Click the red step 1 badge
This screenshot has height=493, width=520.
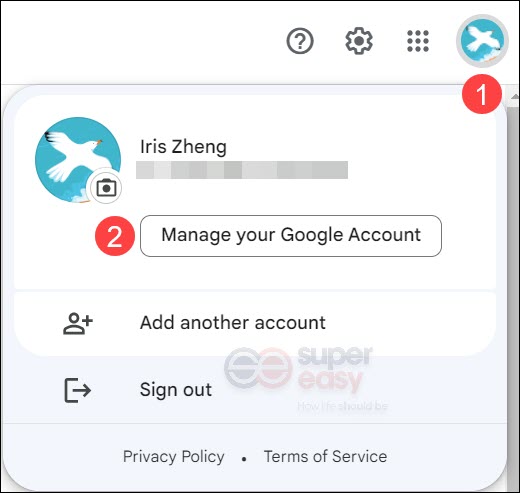click(x=482, y=94)
